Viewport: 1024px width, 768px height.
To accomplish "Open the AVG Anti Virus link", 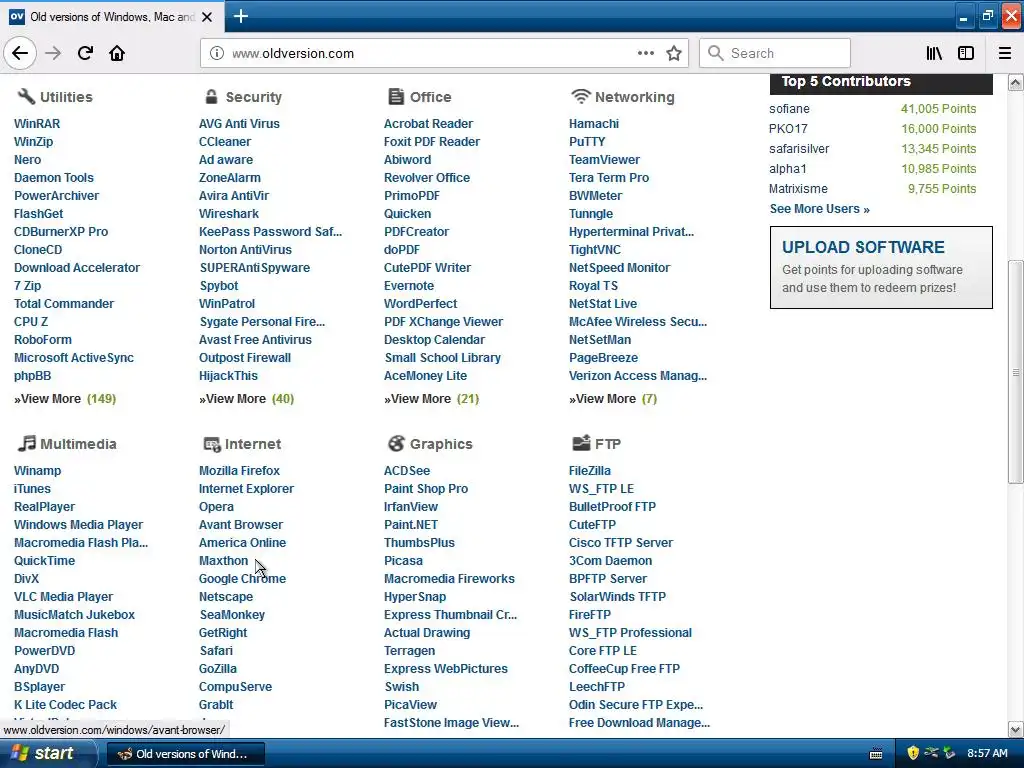I will pos(239,123).
